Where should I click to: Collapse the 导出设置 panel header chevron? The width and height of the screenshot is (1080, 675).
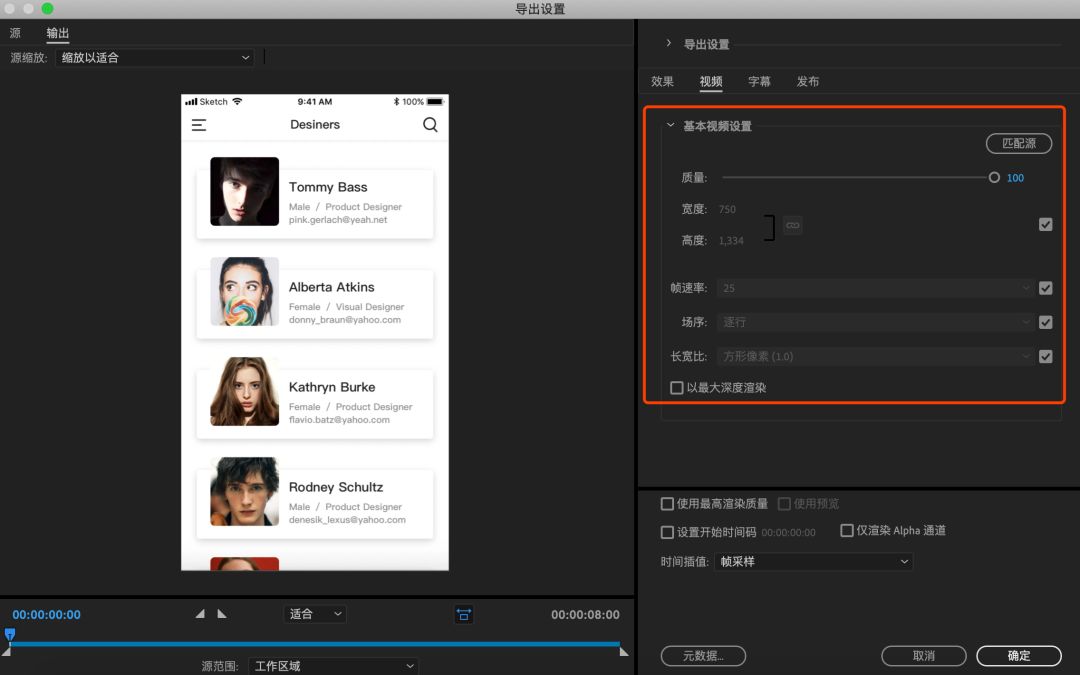[668, 44]
